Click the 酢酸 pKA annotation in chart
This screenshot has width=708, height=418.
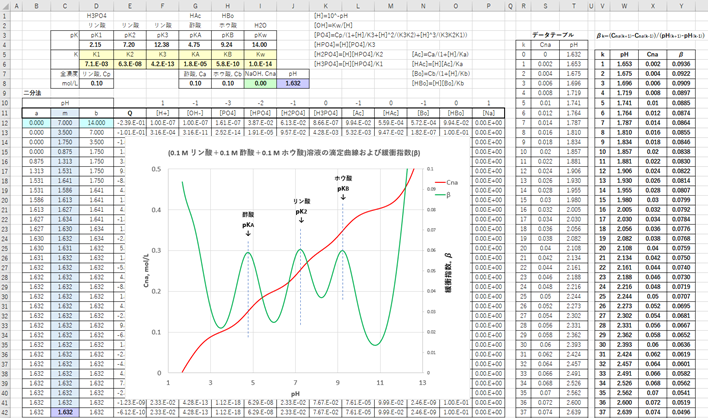tap(248, 224)
